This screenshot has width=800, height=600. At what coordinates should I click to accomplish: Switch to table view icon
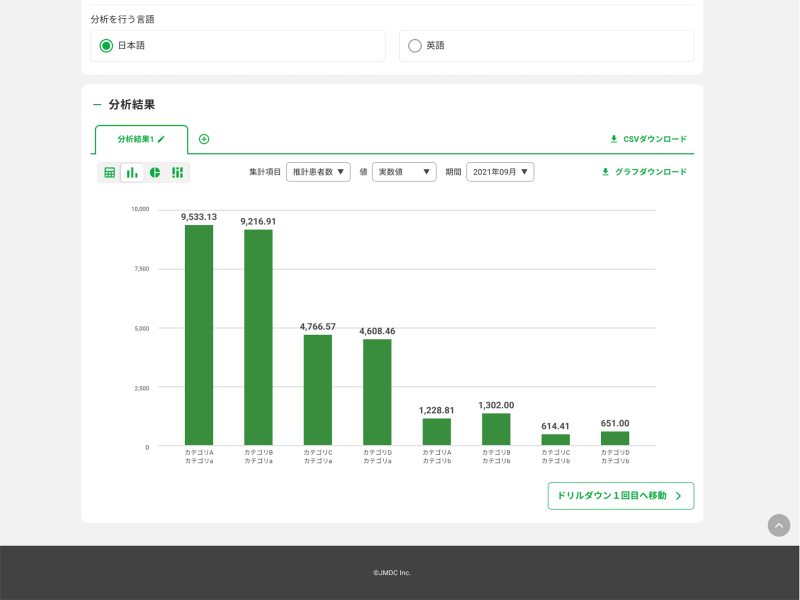coord(110,173)
